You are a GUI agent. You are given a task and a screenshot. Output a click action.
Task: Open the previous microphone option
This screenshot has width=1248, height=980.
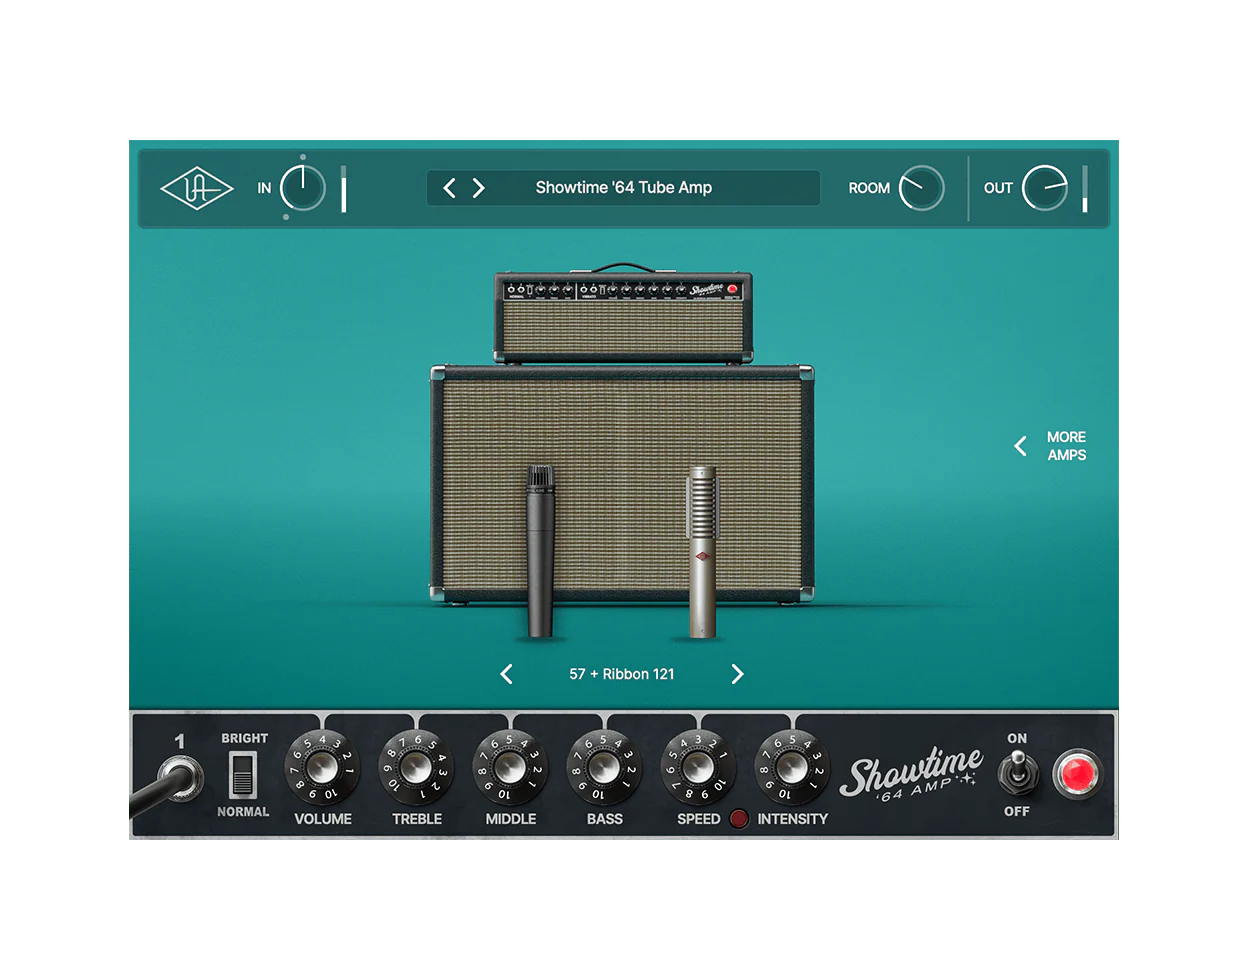click(x=506, y=674)
